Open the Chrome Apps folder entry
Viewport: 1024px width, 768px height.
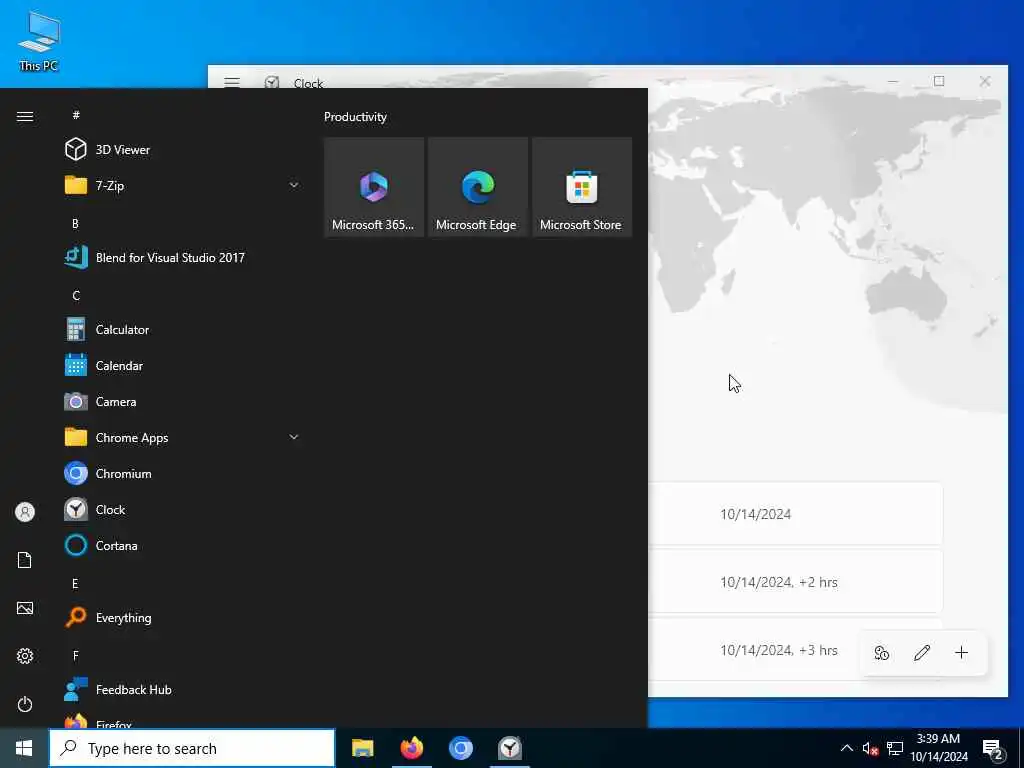tap(182, 438)
